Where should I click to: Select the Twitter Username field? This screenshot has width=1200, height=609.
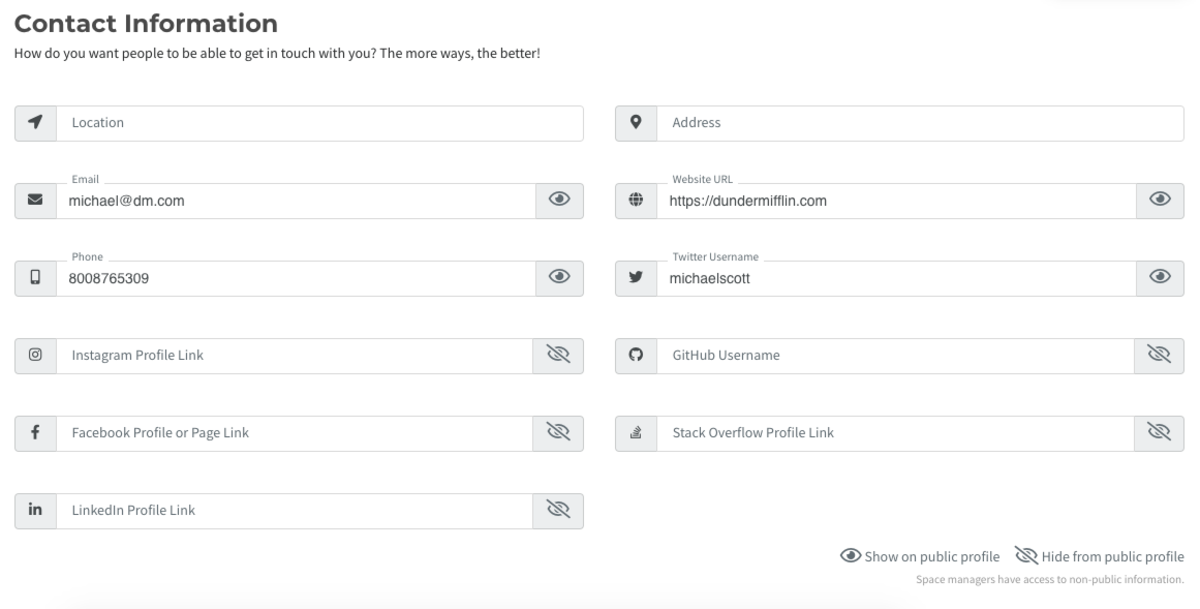(x=896, y=278)
